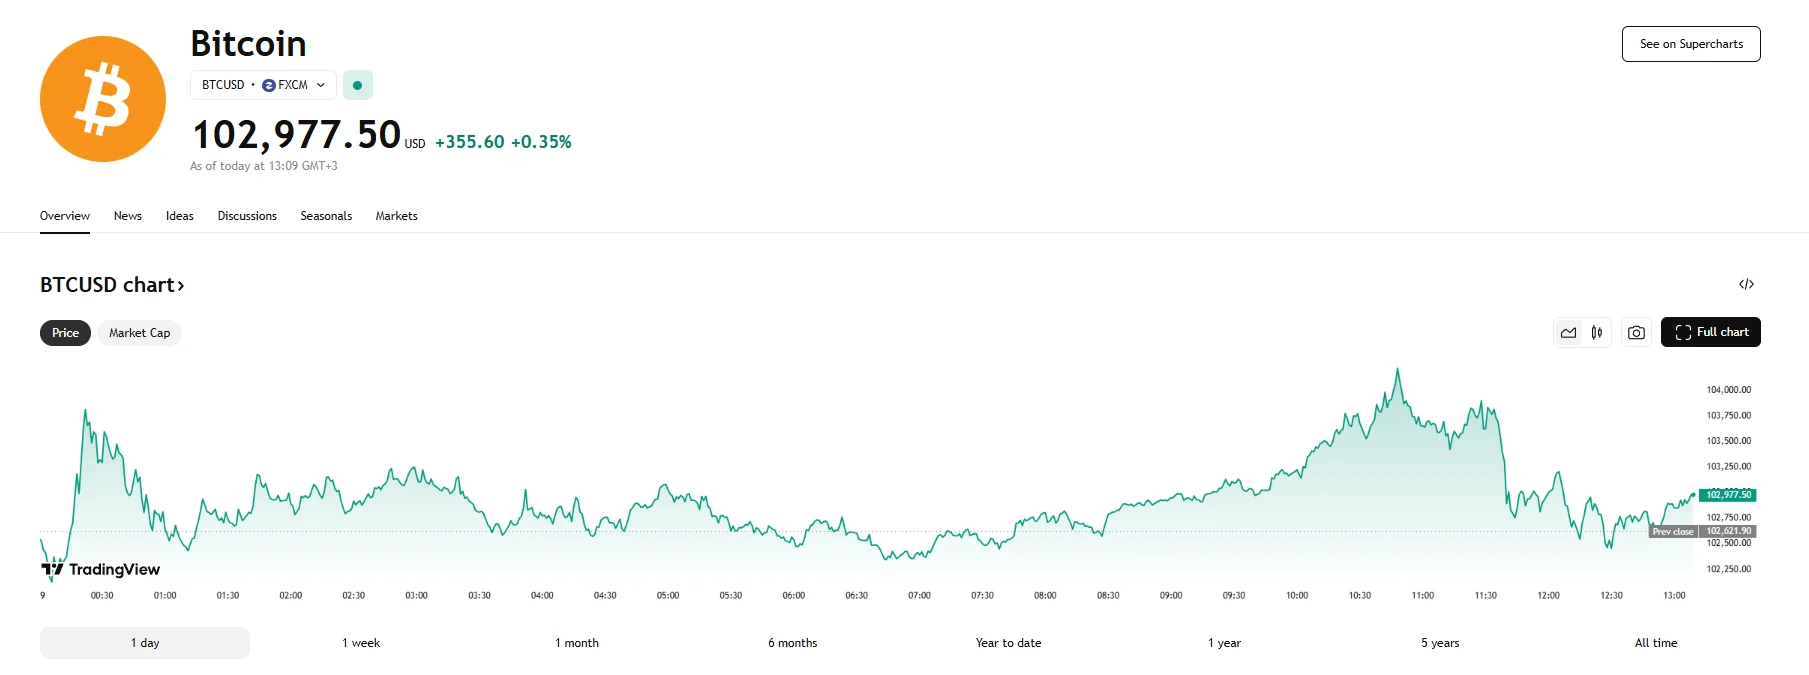Select the 1 month time range

pyautogui.click(x=577, y=643)
